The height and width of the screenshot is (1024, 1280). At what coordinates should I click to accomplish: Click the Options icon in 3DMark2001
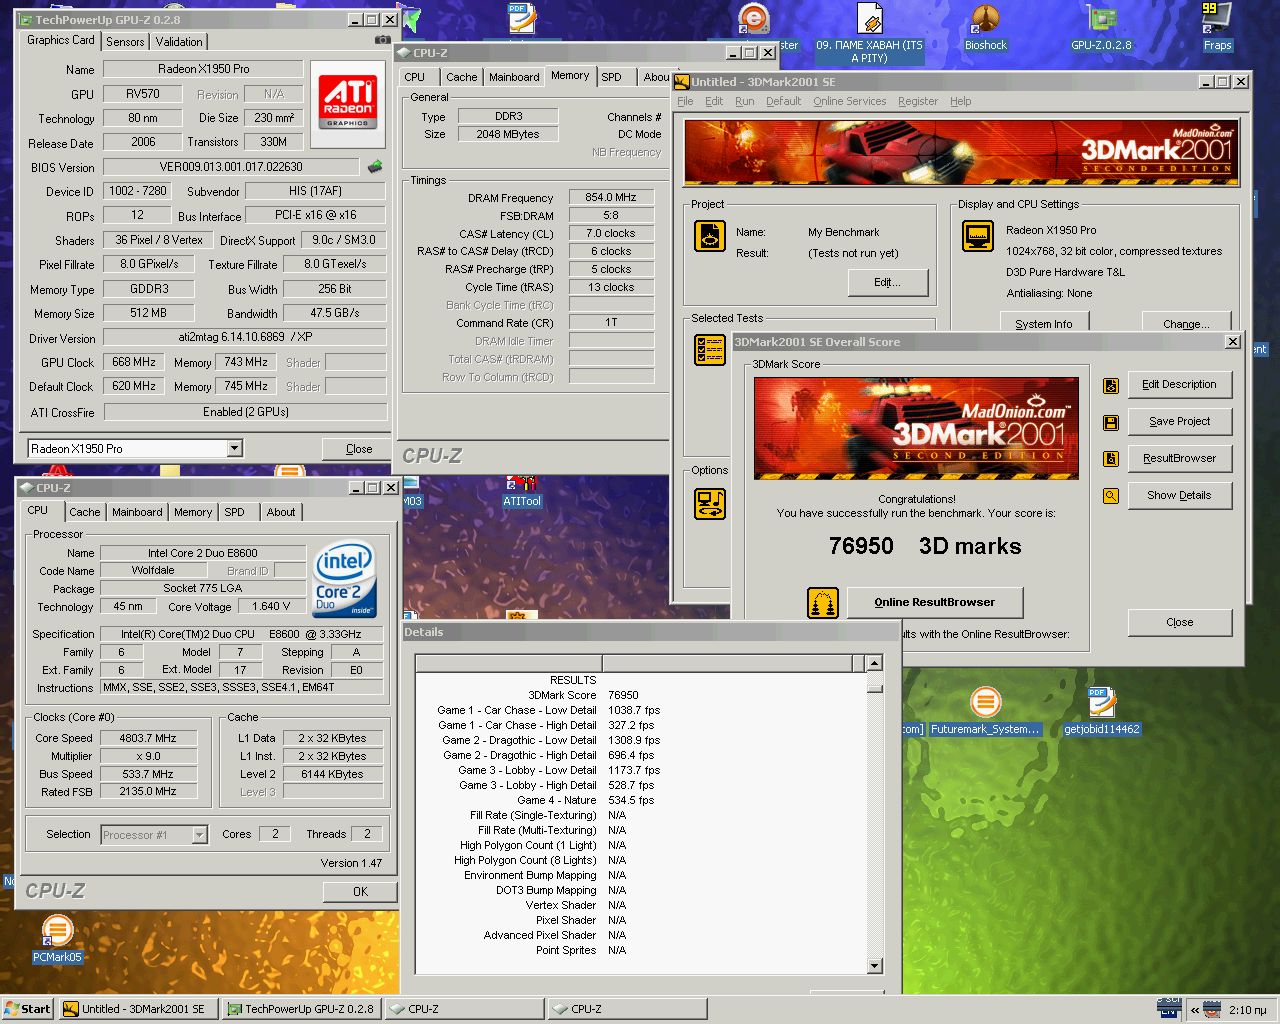(710, 504)
